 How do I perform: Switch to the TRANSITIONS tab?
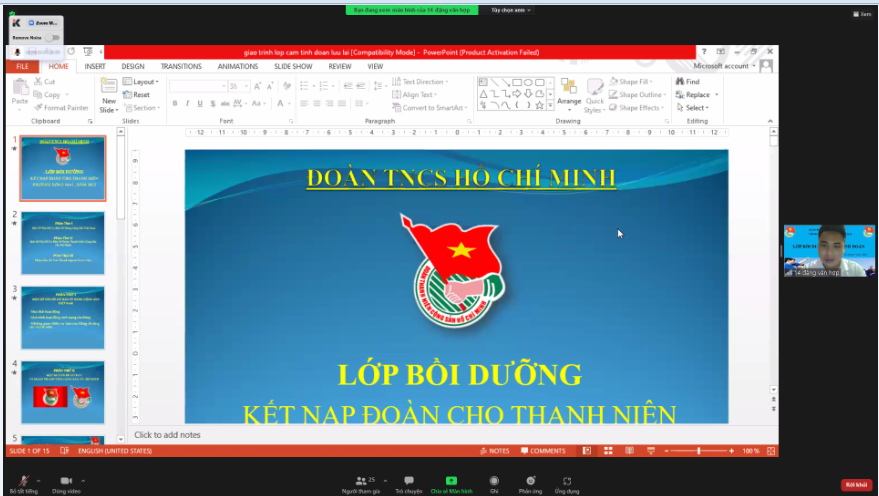click(x=181, y=66)
